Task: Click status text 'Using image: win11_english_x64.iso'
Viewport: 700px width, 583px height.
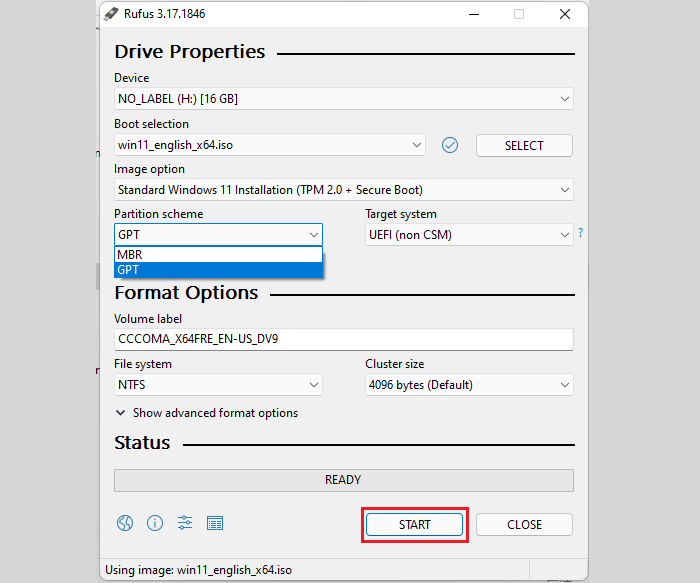Action: (x=198, y=570)
